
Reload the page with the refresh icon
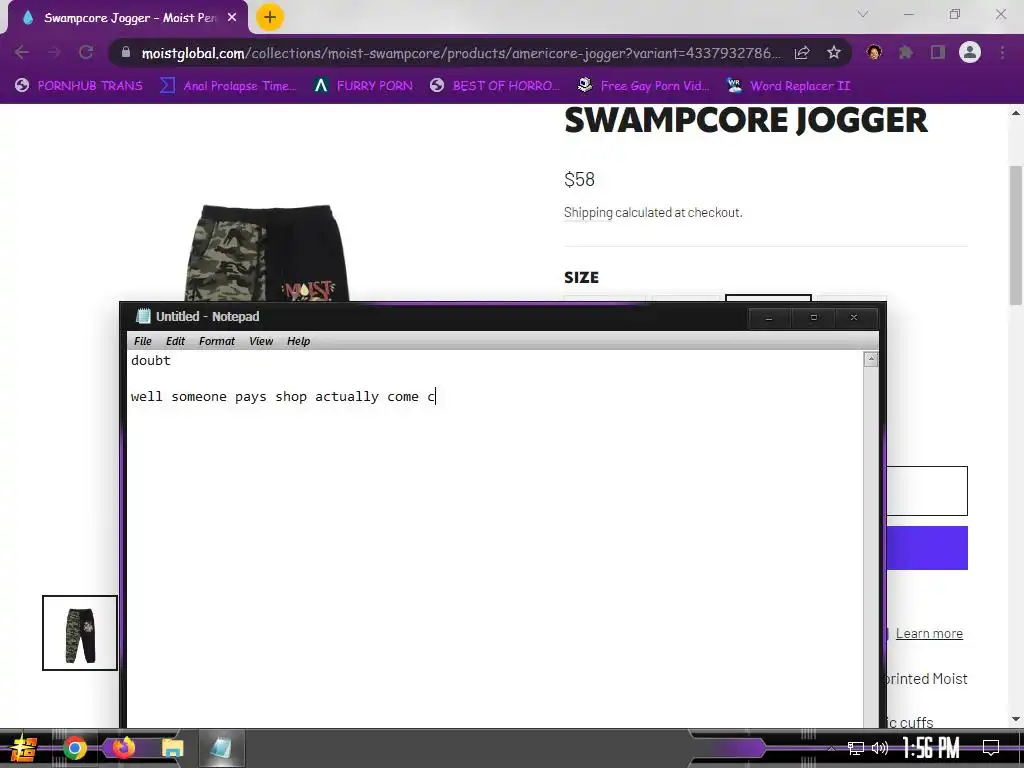86,52
